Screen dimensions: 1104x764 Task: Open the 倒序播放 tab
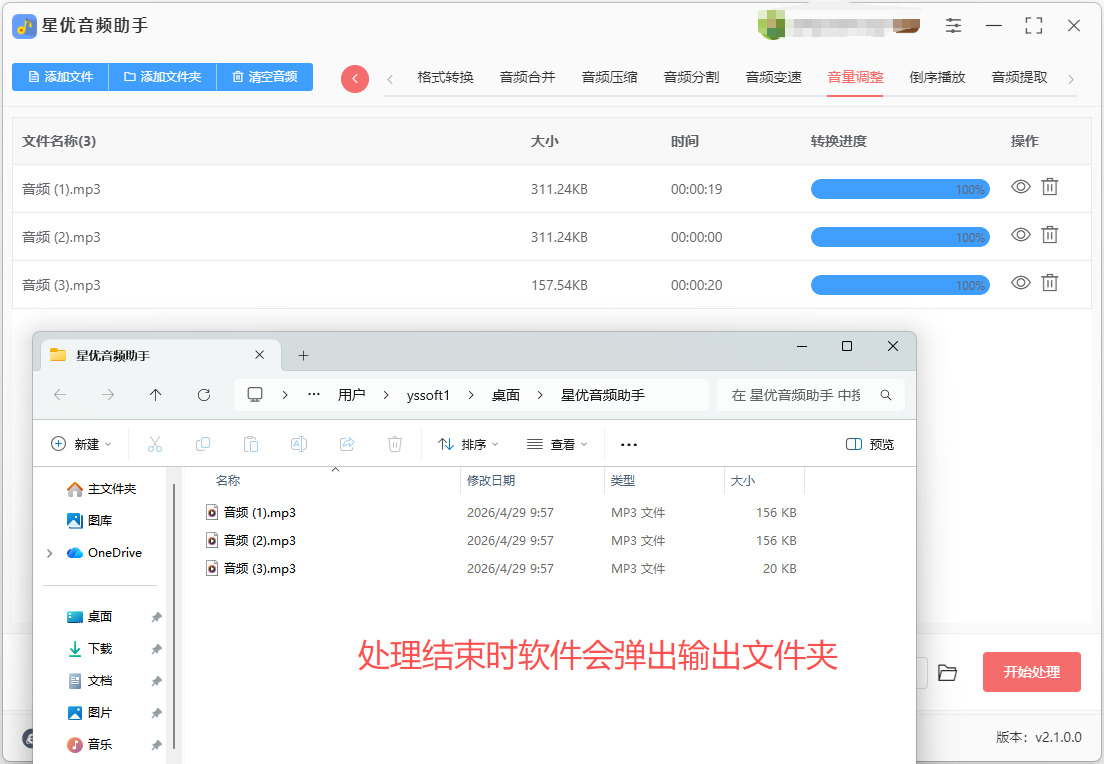click(x=937, y=77)
